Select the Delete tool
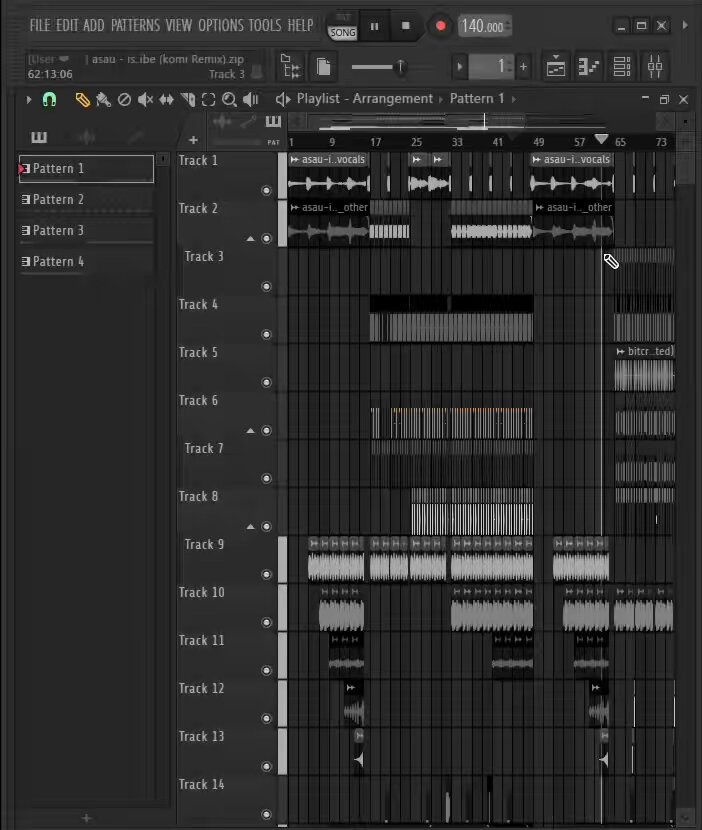Image resolution: width=702 pixels, height=830 pixels. (x=124, y=100)
